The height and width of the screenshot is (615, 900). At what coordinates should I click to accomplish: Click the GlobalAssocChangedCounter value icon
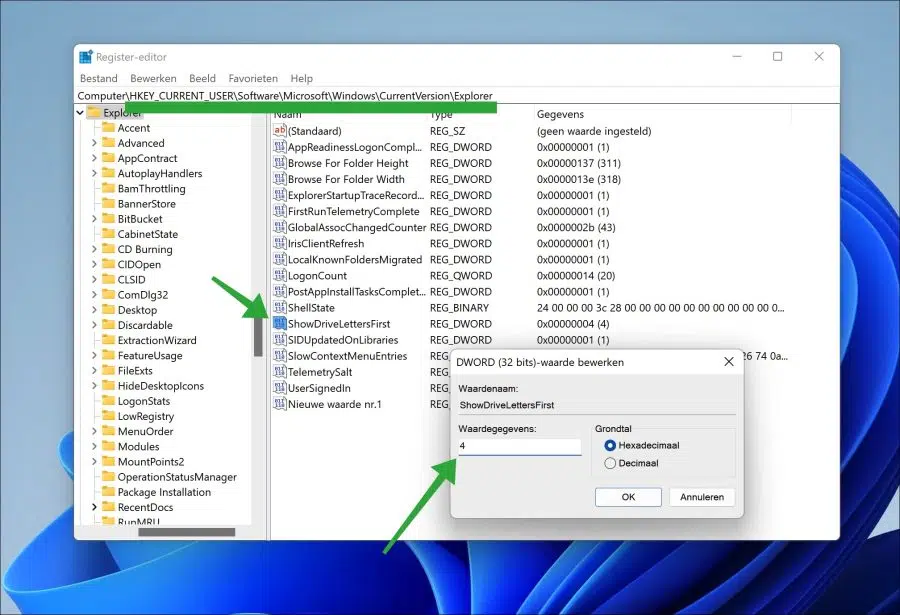280,227
